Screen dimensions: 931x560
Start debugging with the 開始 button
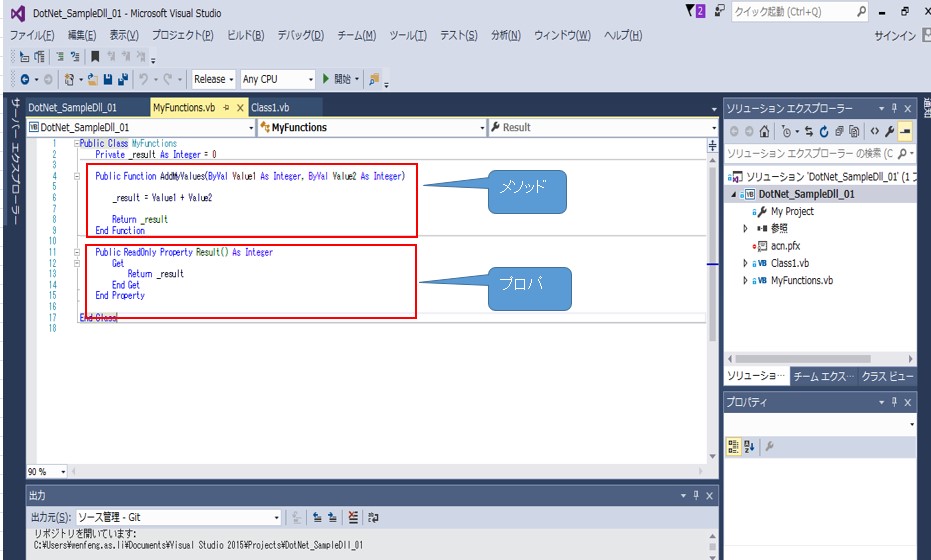pos(341,79)
